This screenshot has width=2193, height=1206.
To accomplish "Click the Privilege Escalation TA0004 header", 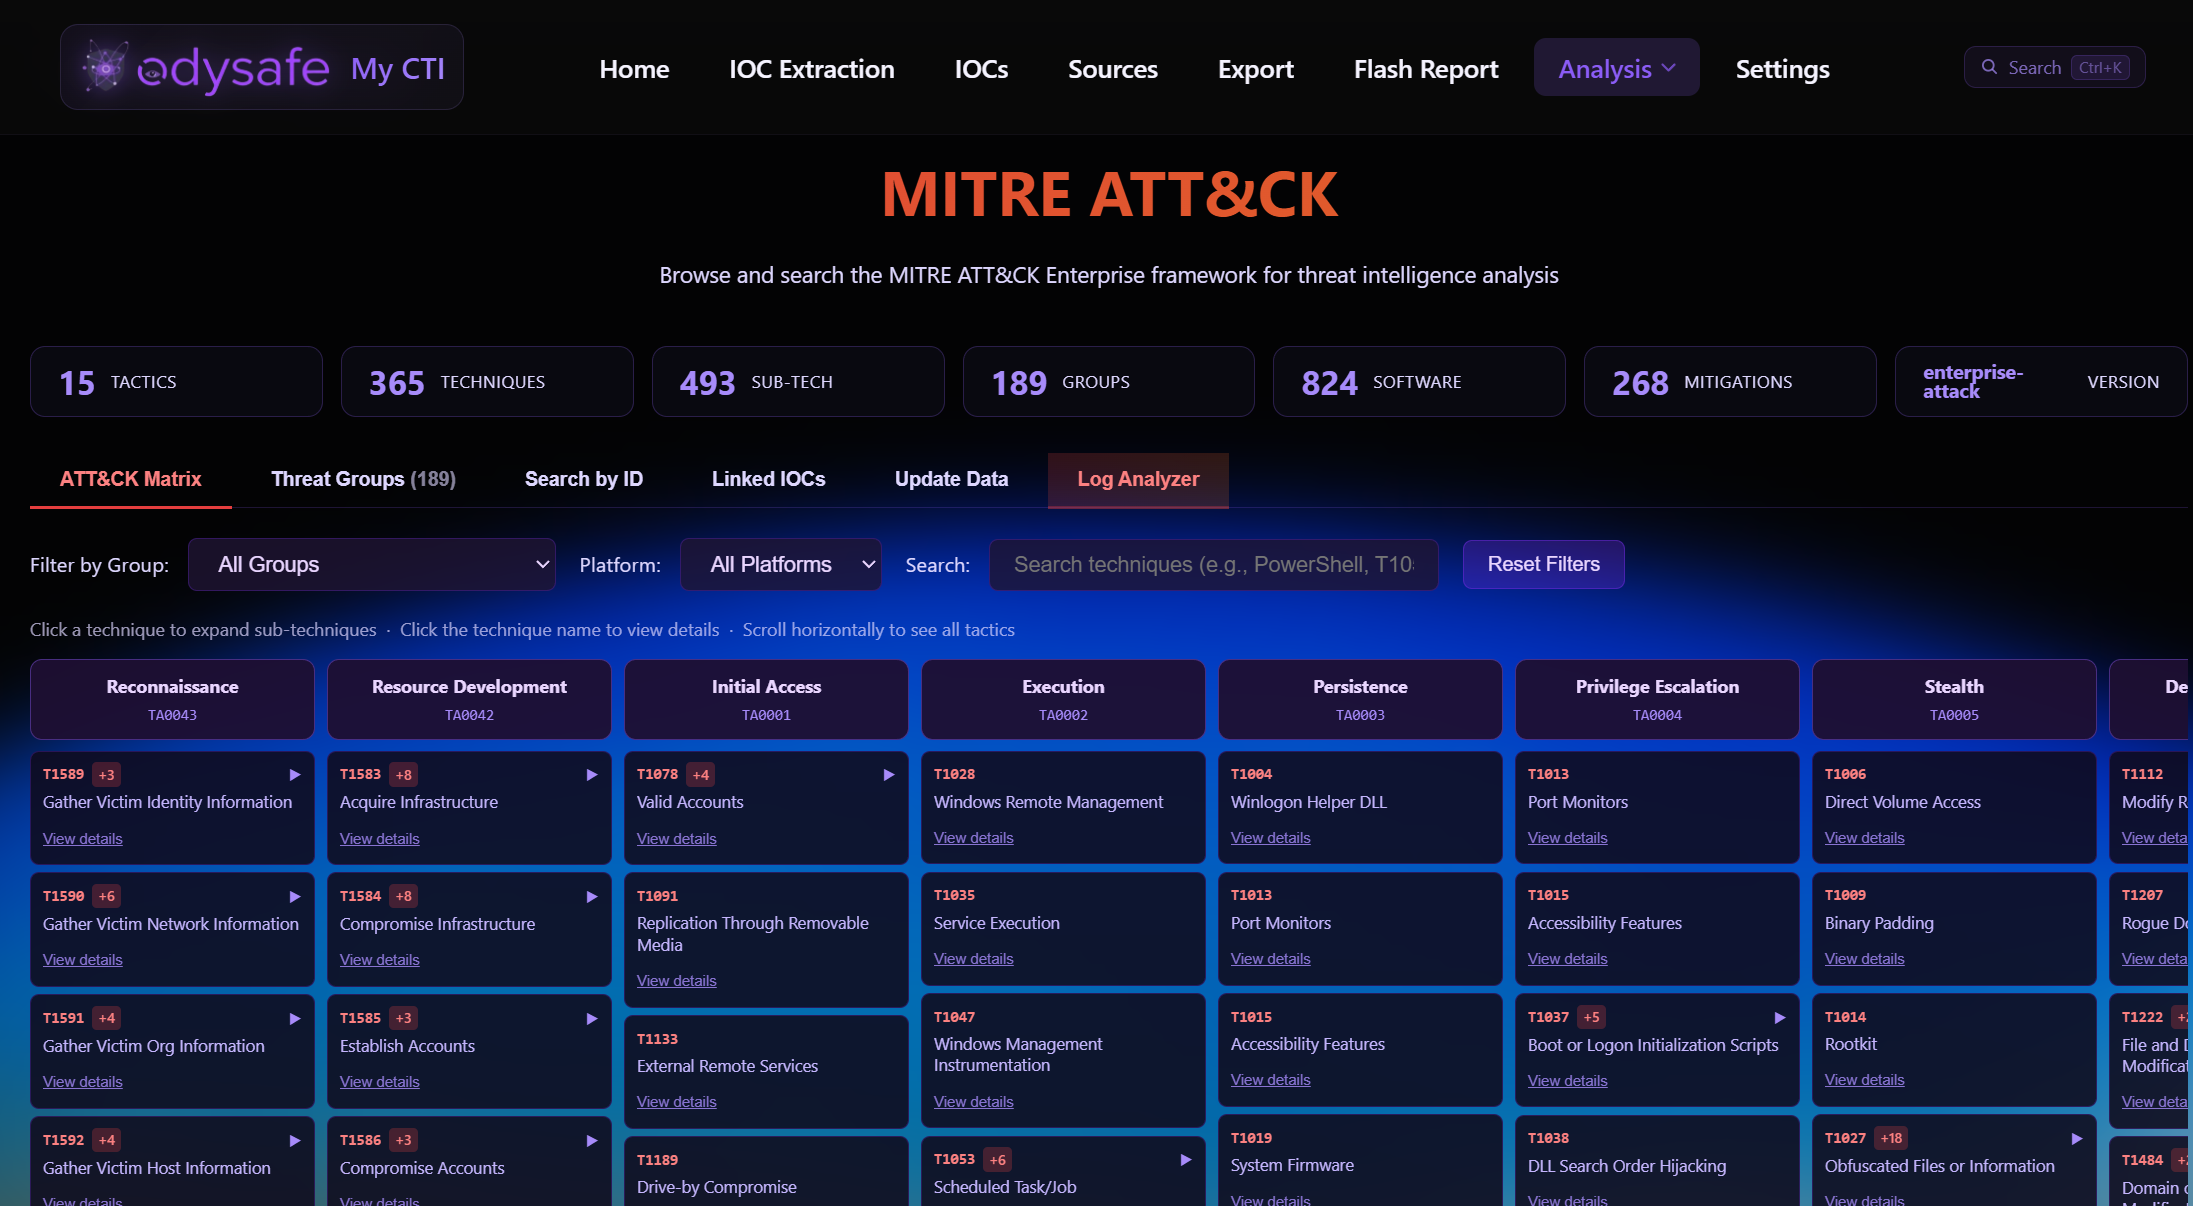I will coord(1657,699).
